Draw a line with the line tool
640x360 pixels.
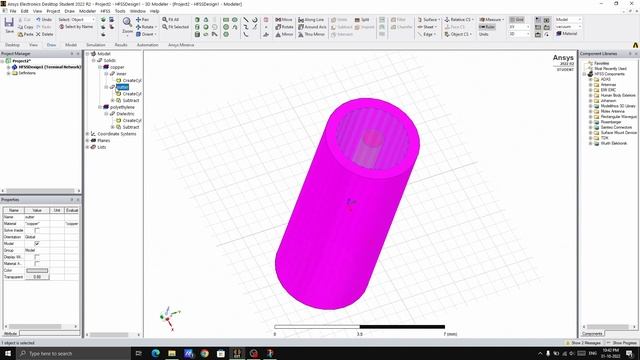246,20
